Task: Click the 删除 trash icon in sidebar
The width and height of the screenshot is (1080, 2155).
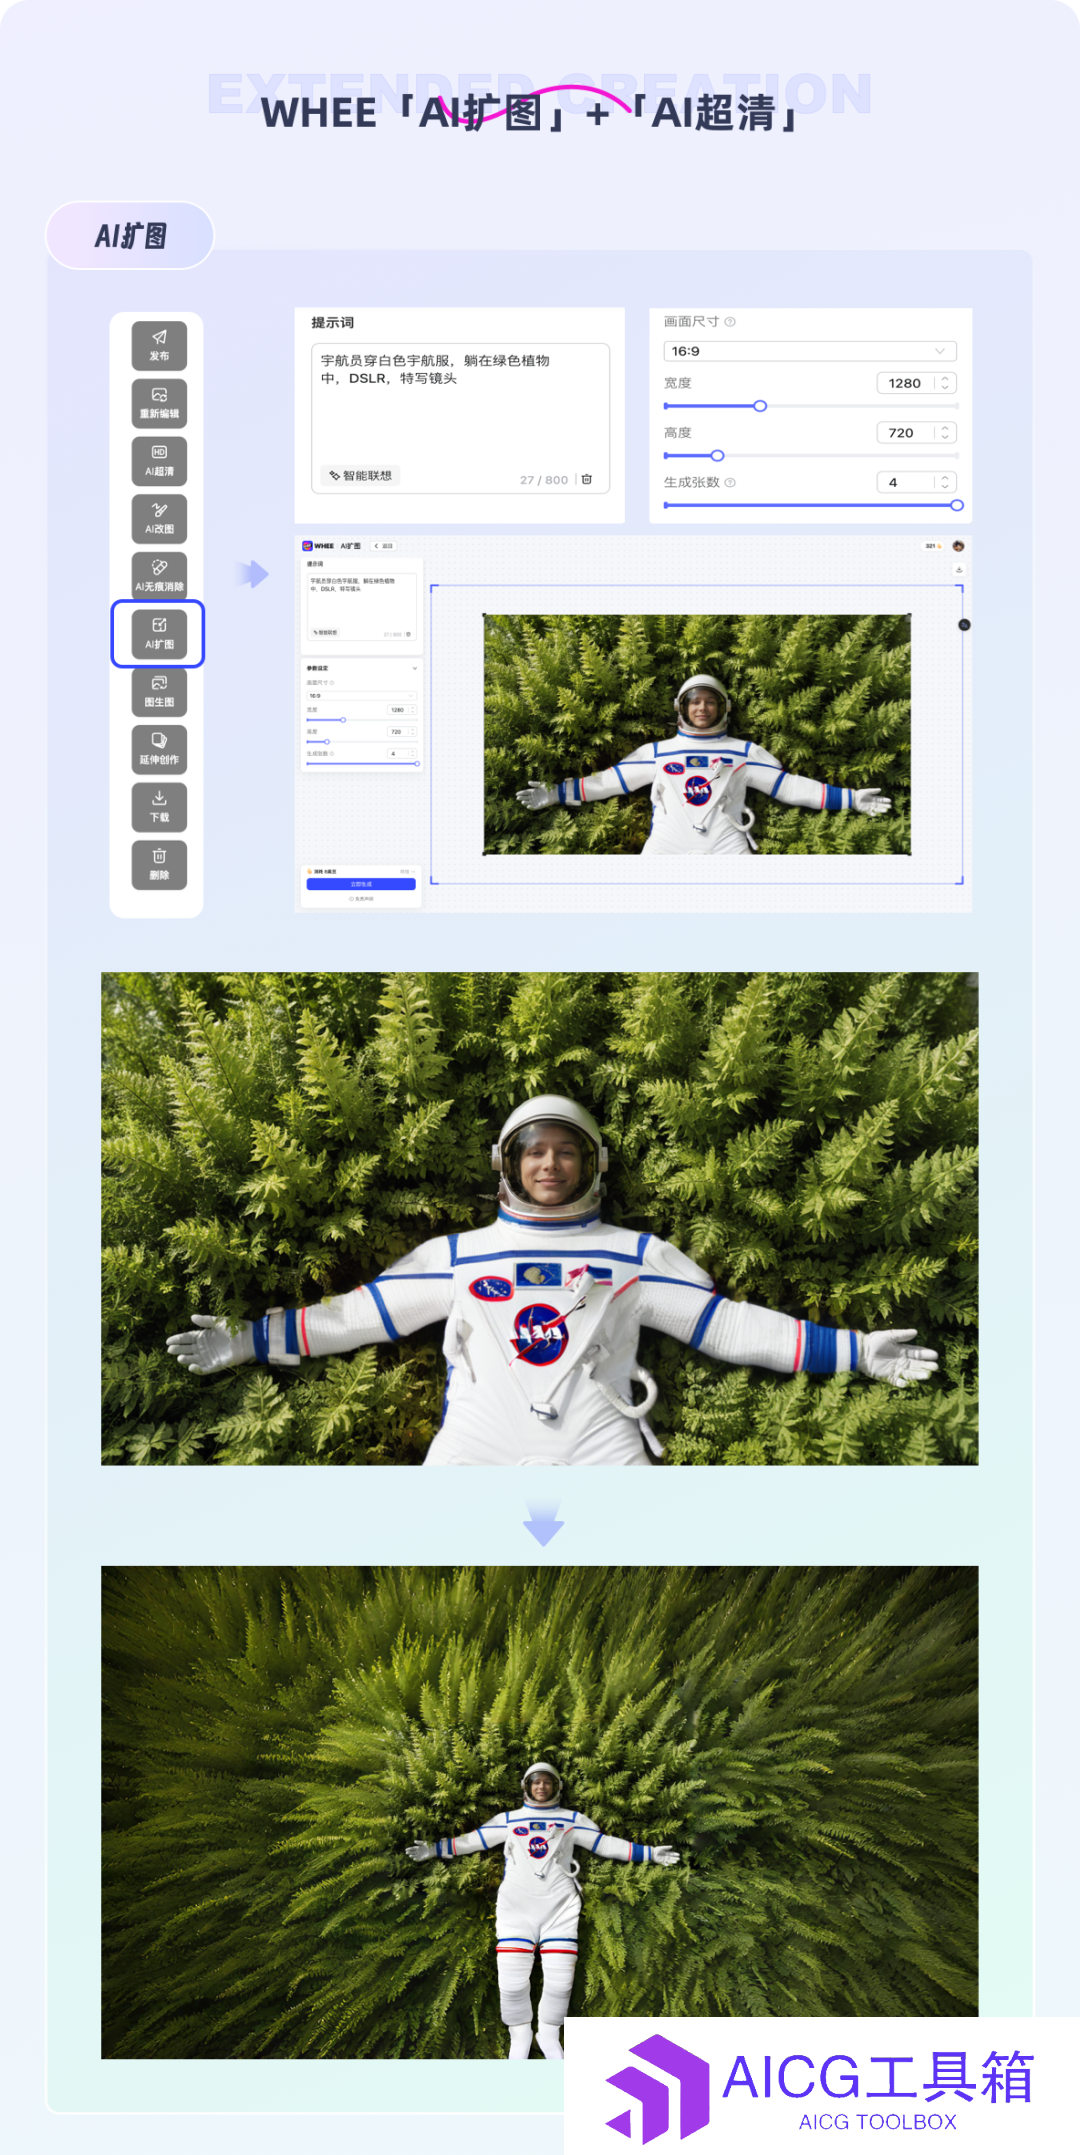Action: coord(159,865)
